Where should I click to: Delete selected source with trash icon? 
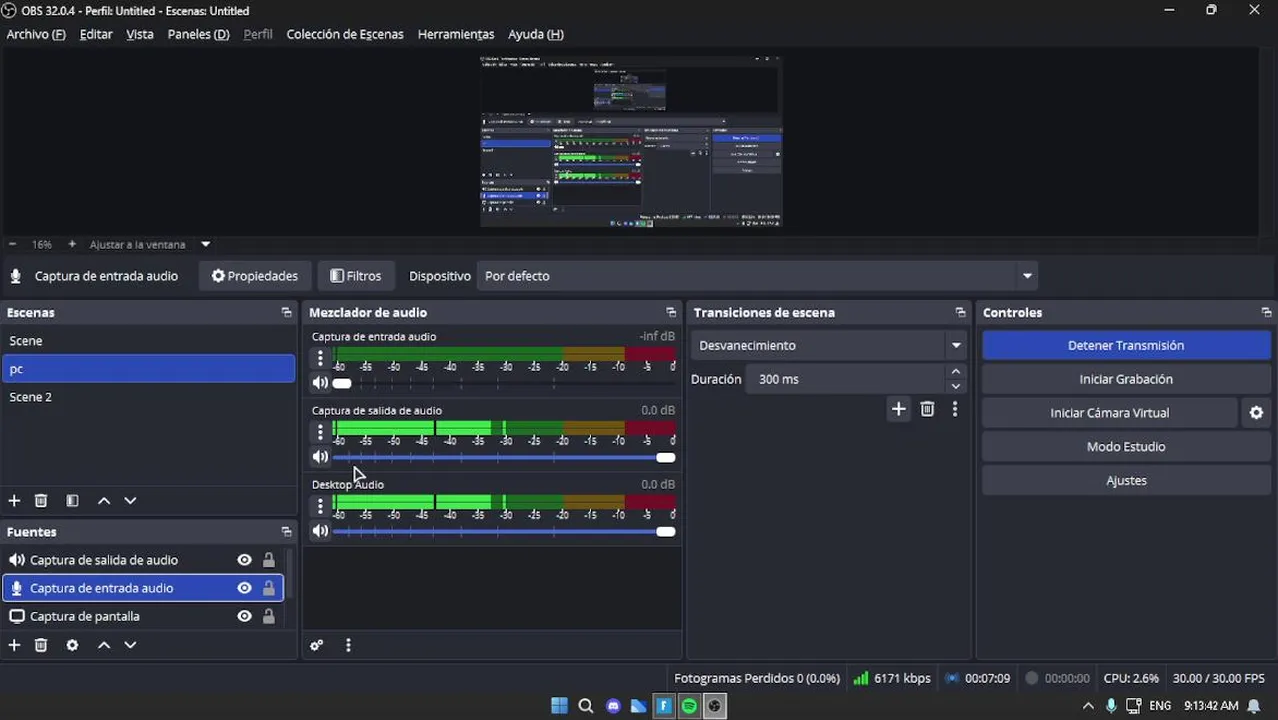tap(41, 645)
